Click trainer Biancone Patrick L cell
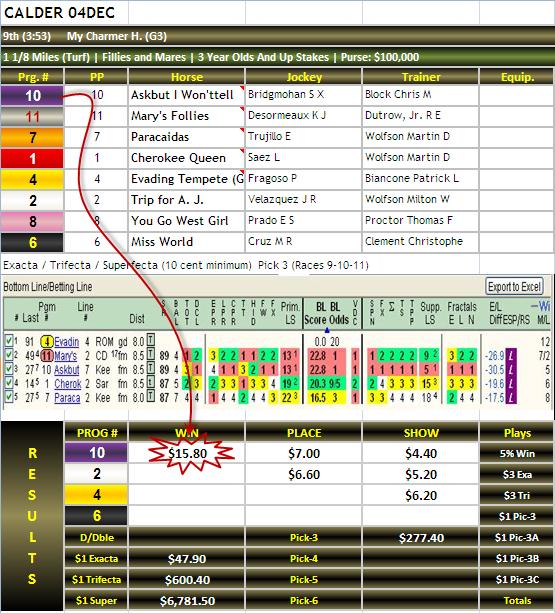Image resolution: width=555 pixels, height=613 pixels. click(421, 179)
